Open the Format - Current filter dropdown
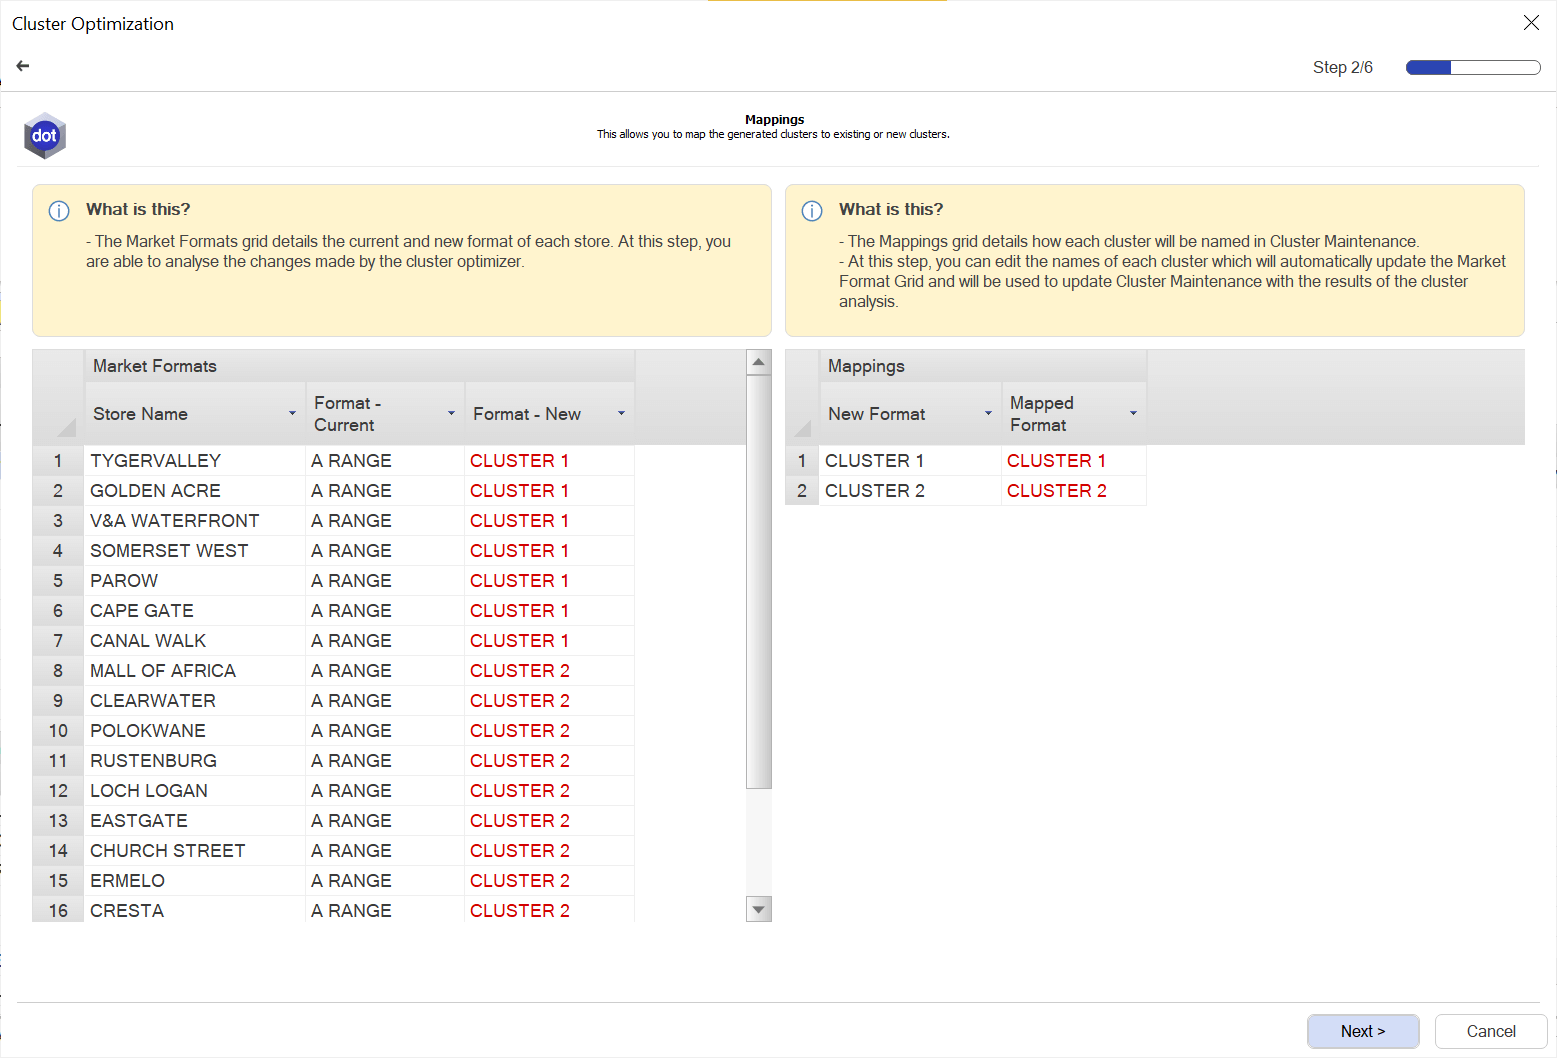Image resolution: width=1557 pixels, height=1058 pixels. (451, 414)
